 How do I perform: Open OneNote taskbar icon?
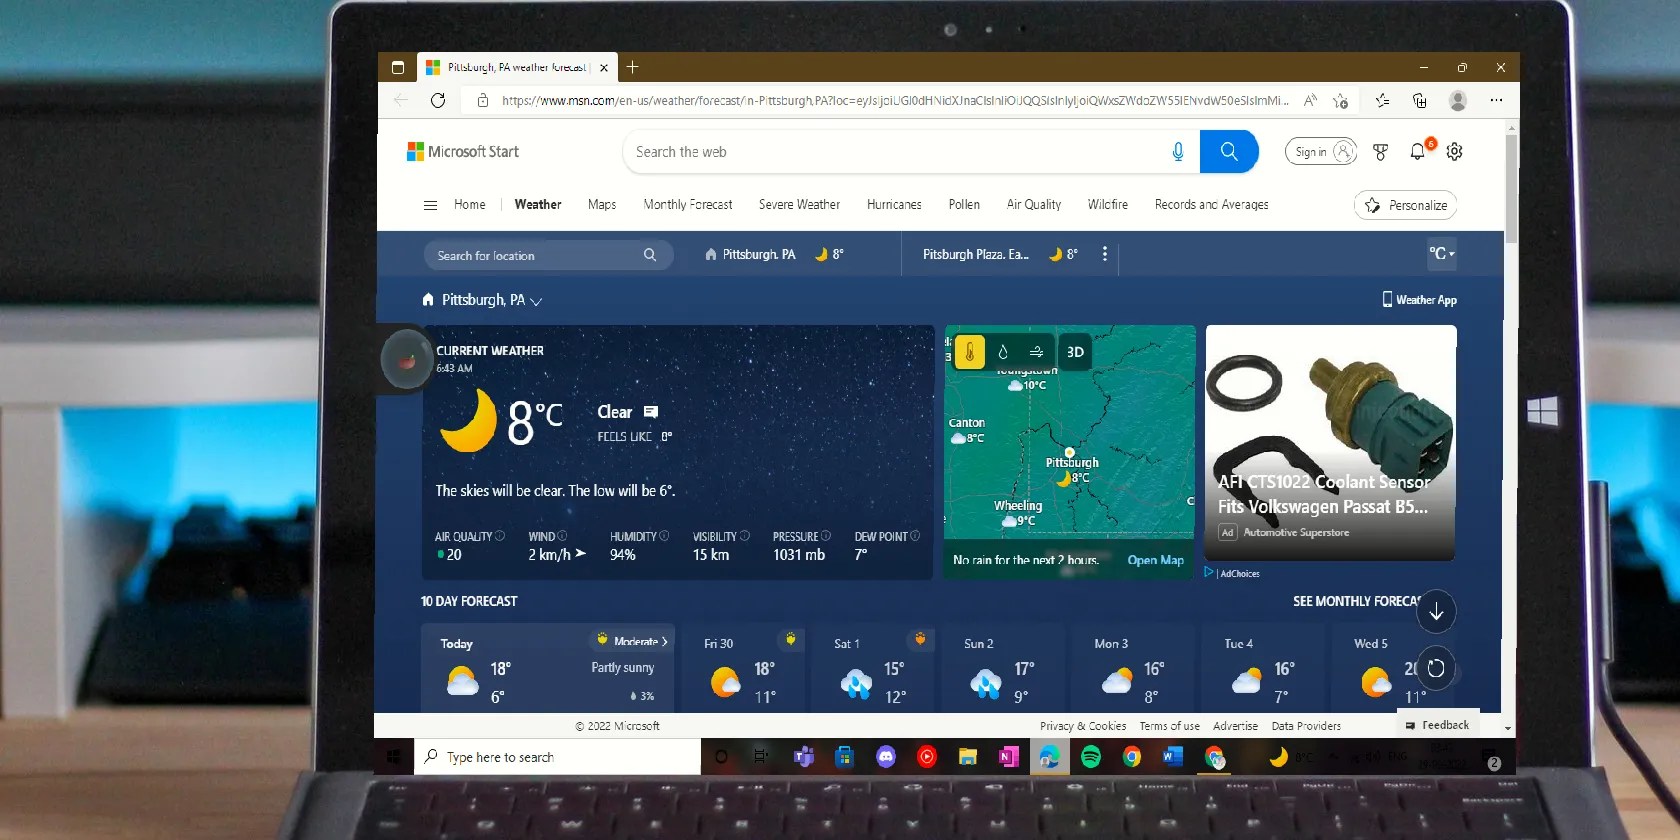pyautogui.click(x=1009, y=757)
